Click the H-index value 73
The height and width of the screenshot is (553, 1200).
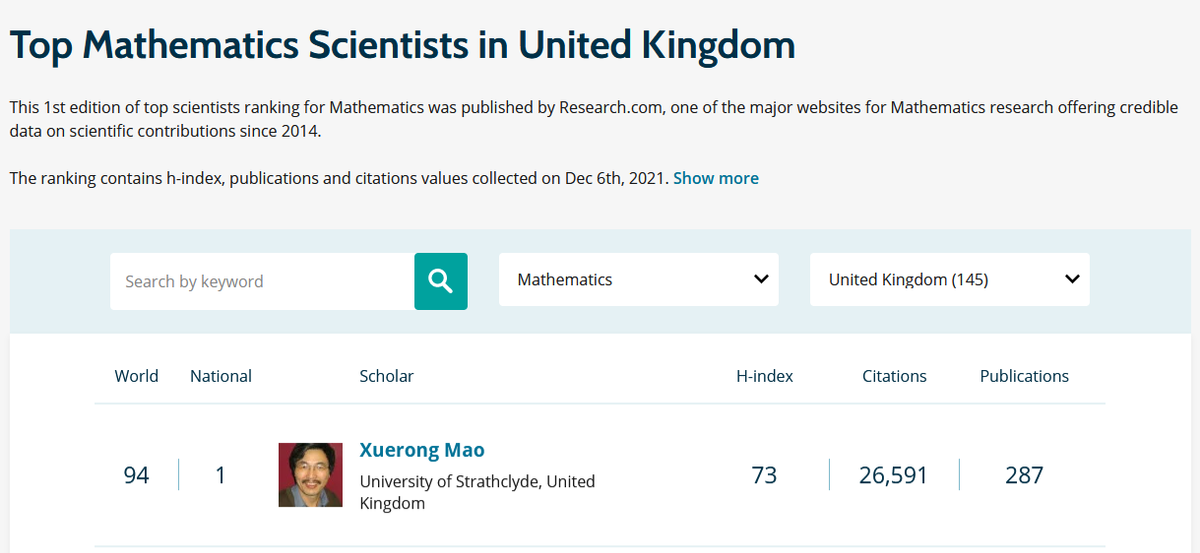(x=764, y=475)
